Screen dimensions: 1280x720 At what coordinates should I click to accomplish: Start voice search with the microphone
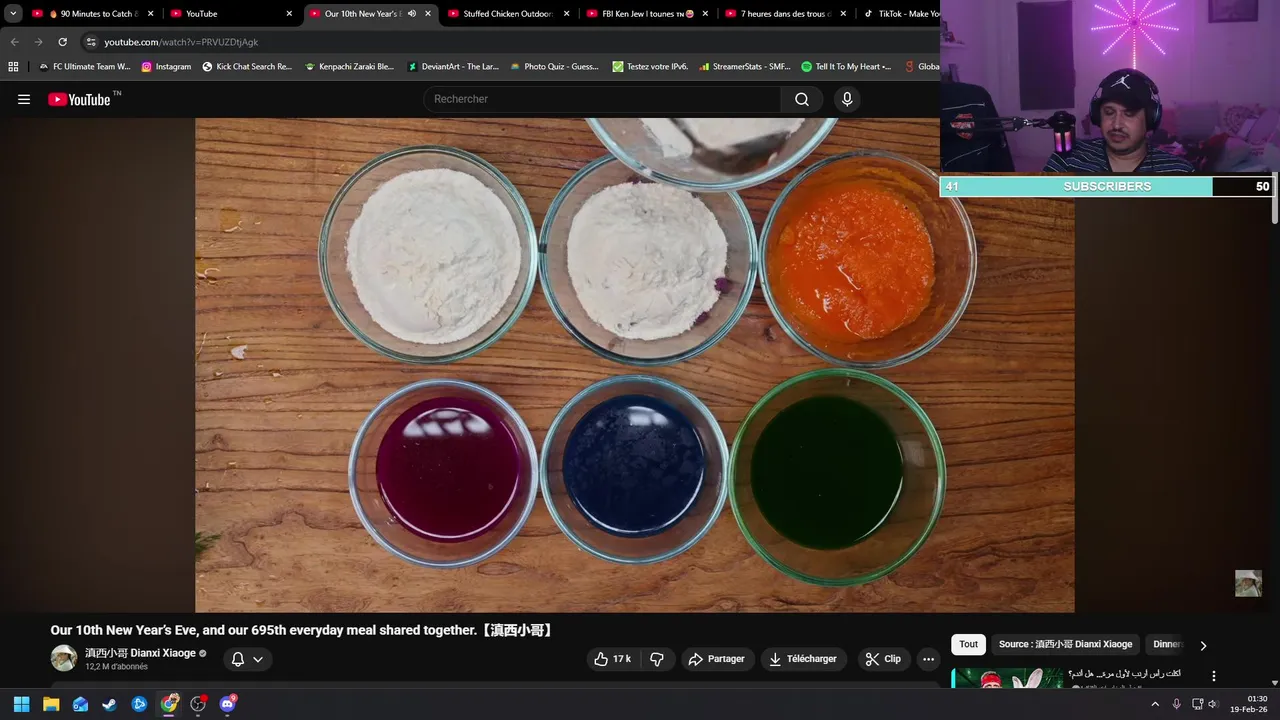(847, 99)
